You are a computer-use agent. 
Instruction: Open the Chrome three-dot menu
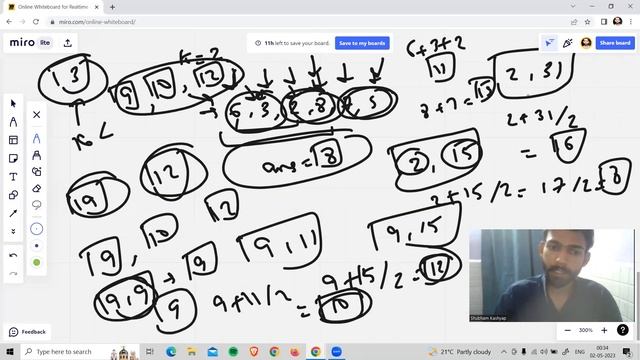(x=631, y=22)
